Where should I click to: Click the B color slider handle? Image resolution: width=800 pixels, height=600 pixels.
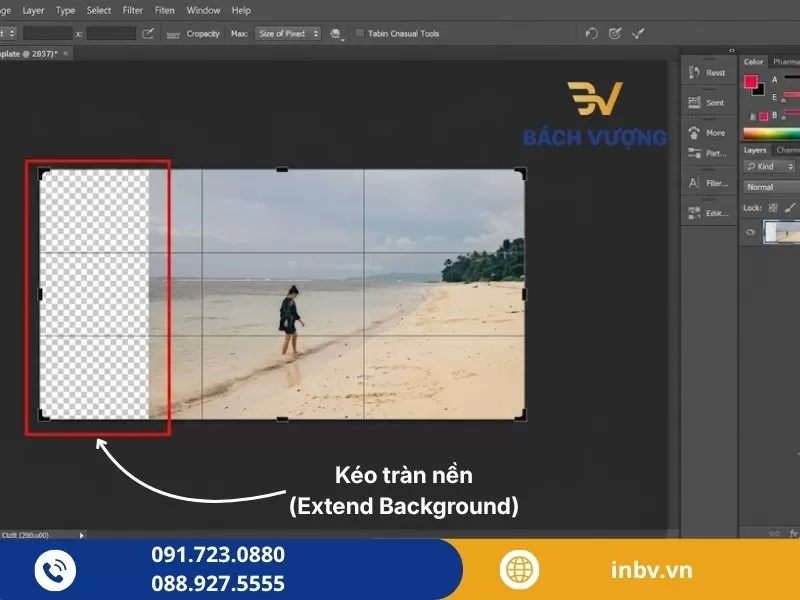coord(784,118)
